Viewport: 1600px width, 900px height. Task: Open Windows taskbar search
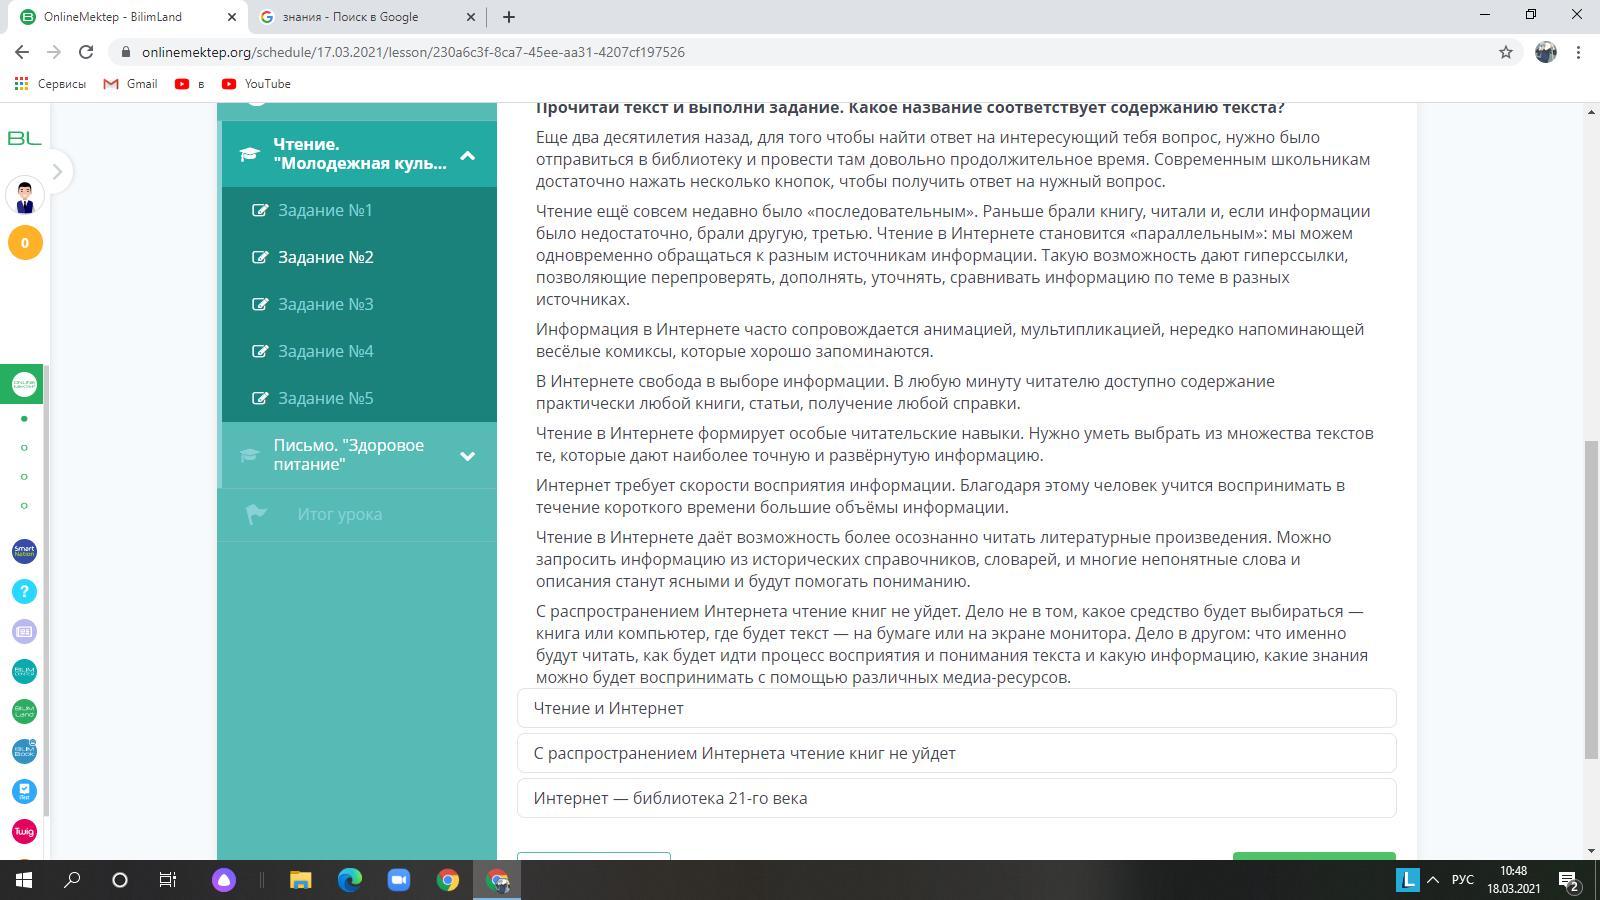coord(72,880)
